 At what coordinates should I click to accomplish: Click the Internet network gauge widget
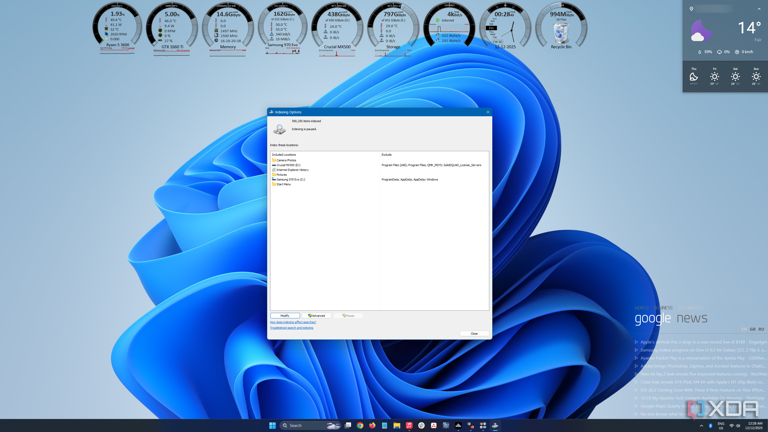pyautogui.click(x=449, y=26)
